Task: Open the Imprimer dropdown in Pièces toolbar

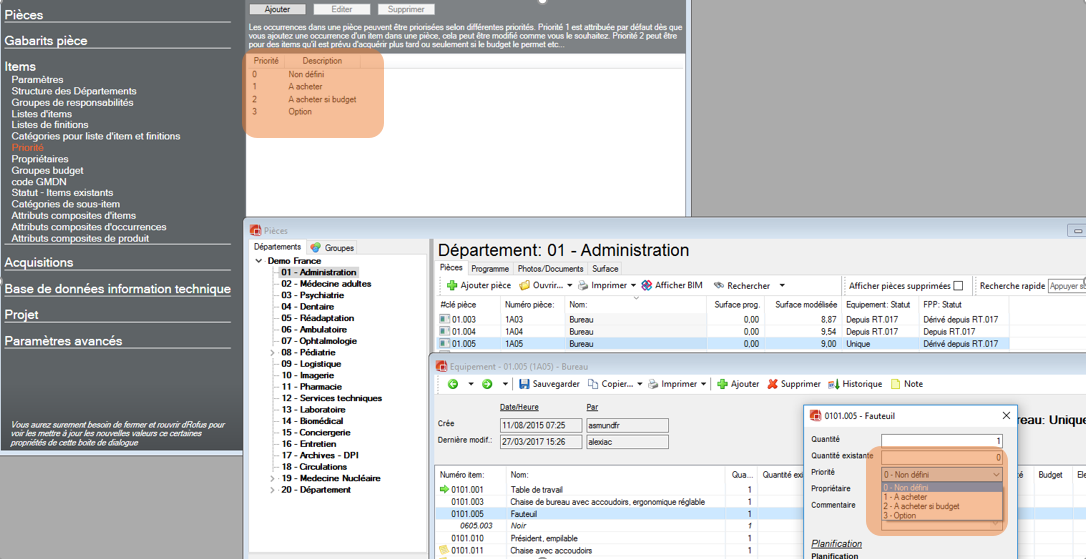Action: (x=633, y=286)
